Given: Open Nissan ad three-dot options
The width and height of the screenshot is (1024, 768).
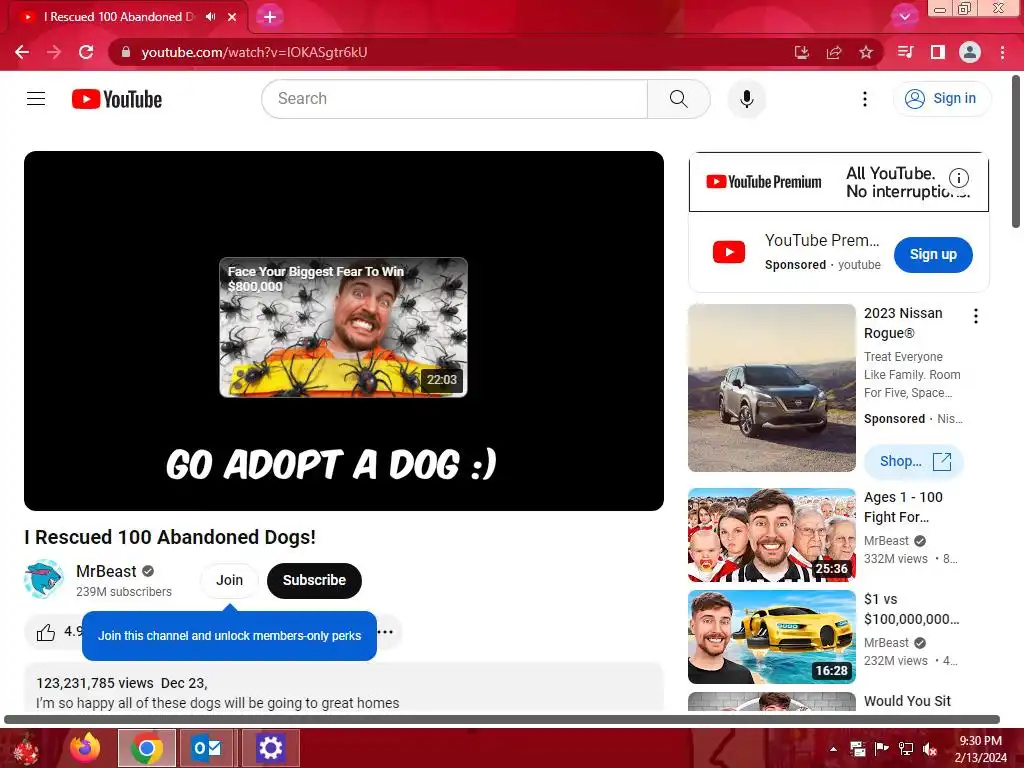Looking at the screenshot, I should 976,316.
